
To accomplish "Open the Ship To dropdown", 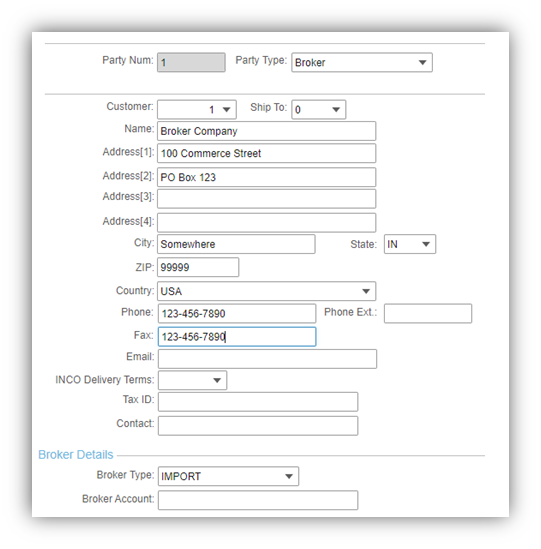I will [x=319, y=110].
